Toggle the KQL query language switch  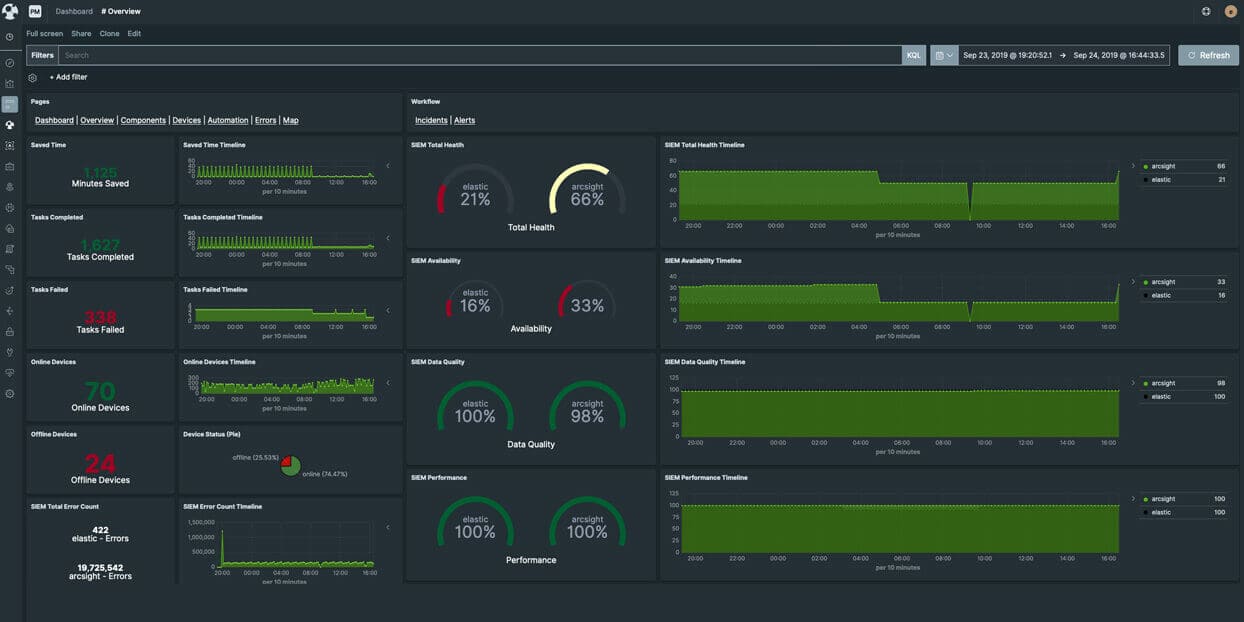(x=913, y=55)
